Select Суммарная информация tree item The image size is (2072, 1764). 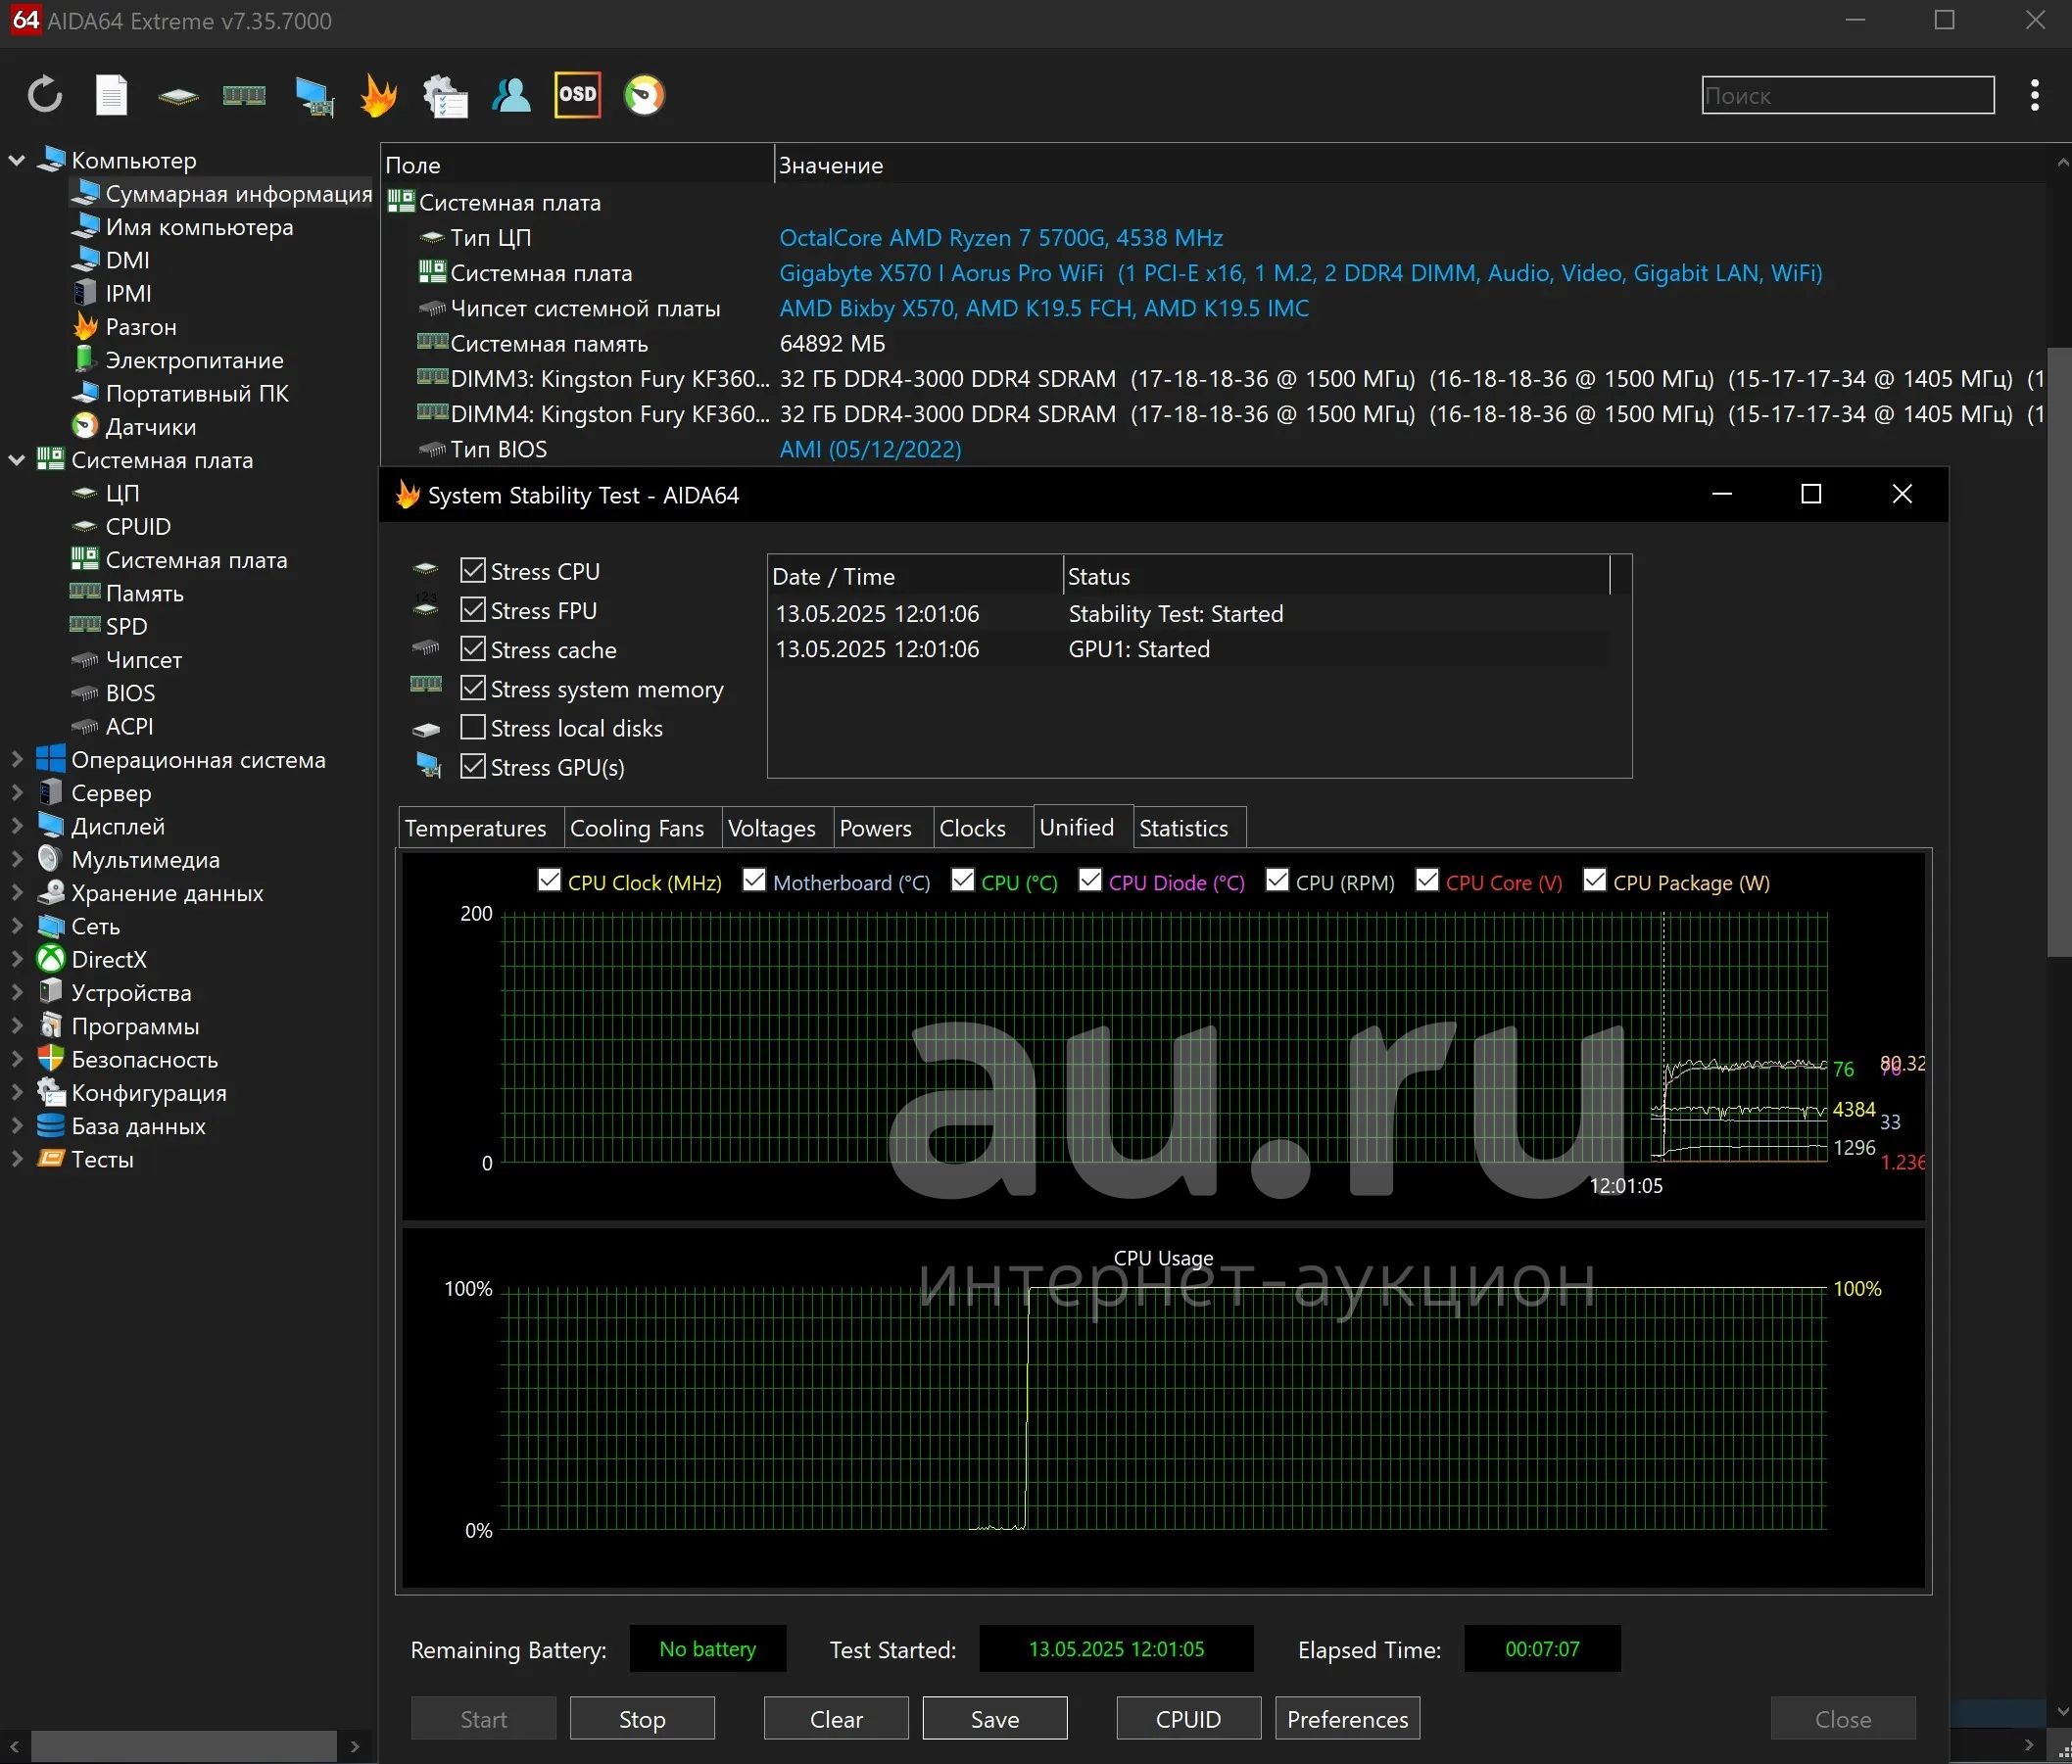(x=222, y=194)
